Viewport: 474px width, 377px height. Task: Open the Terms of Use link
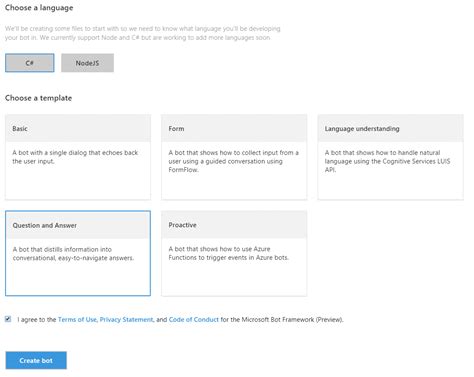(77, 319)
